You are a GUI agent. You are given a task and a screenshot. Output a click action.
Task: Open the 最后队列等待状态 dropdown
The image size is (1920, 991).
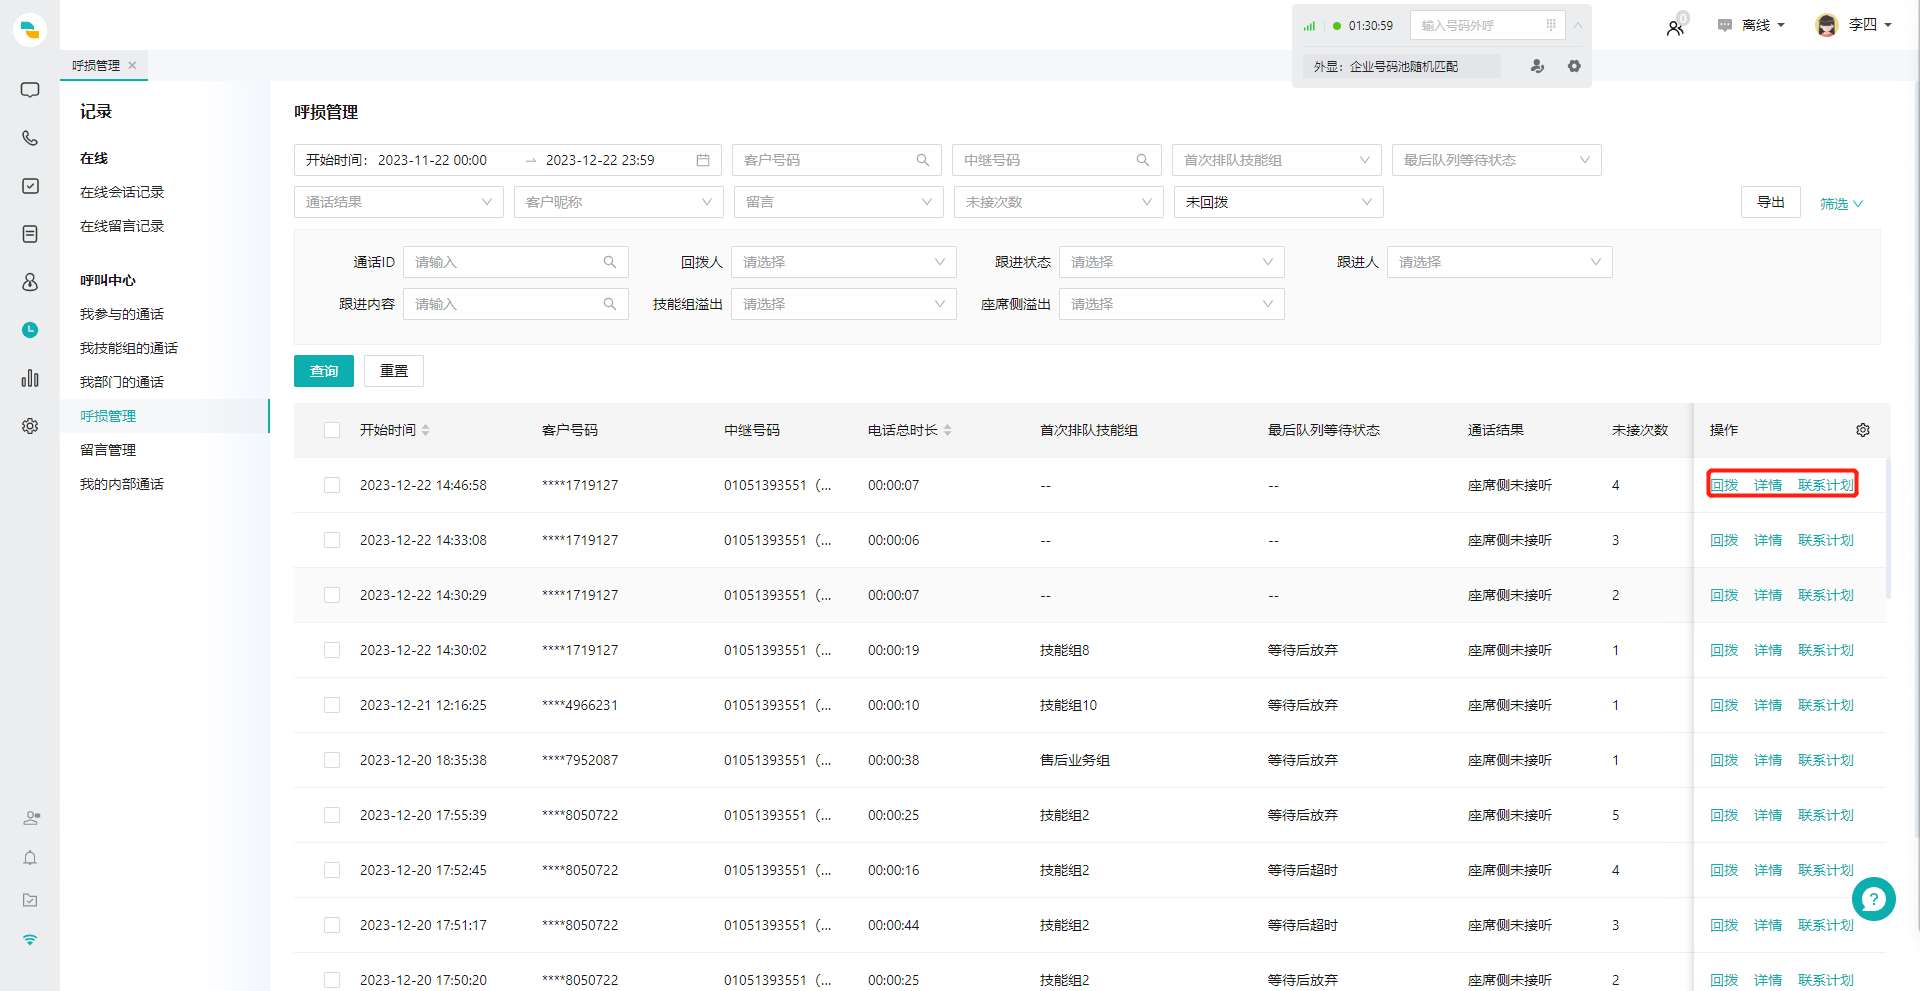pyautogui.click(x=1497, y=160)
